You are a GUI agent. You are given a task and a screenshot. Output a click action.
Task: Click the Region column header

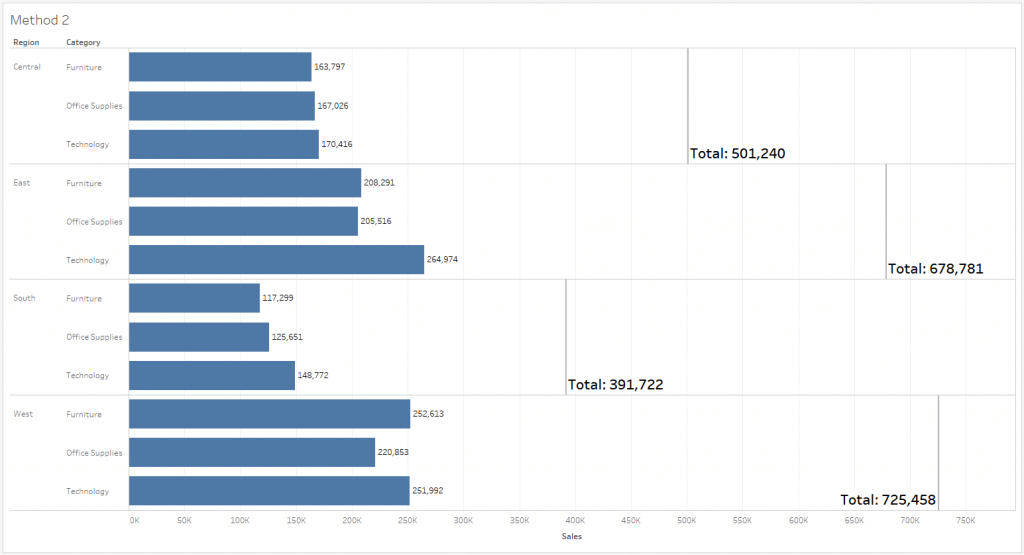[26, 42]
